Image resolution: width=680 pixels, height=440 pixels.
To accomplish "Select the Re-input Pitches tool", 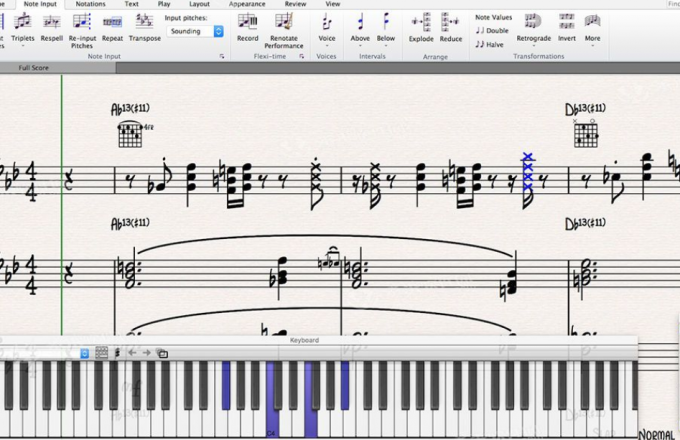I will (x=82, y=21).
